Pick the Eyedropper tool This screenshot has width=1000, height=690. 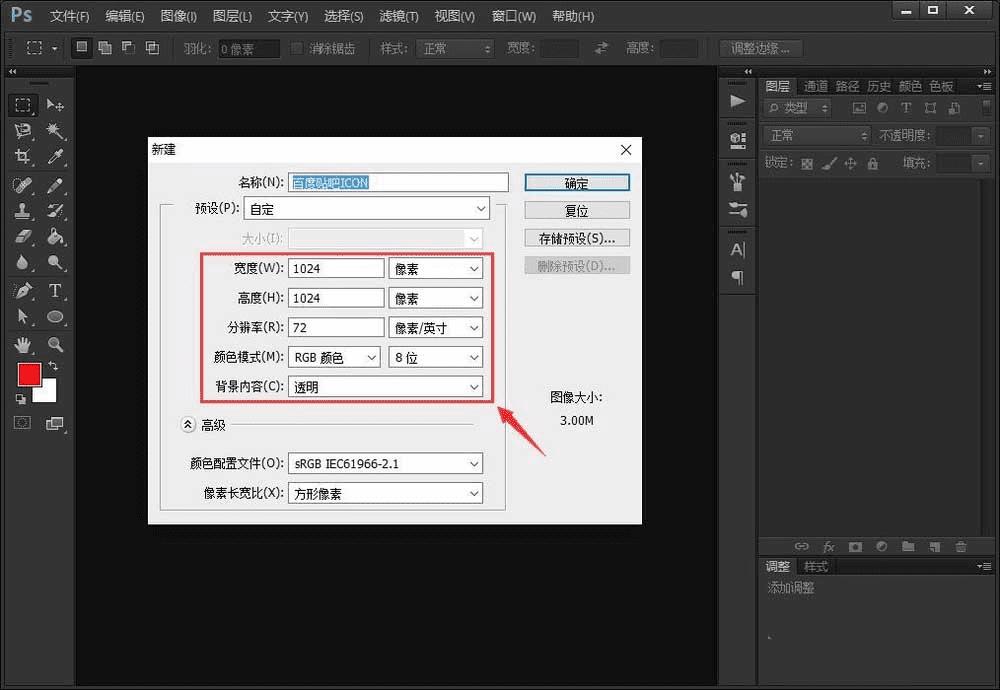(56, 157)
